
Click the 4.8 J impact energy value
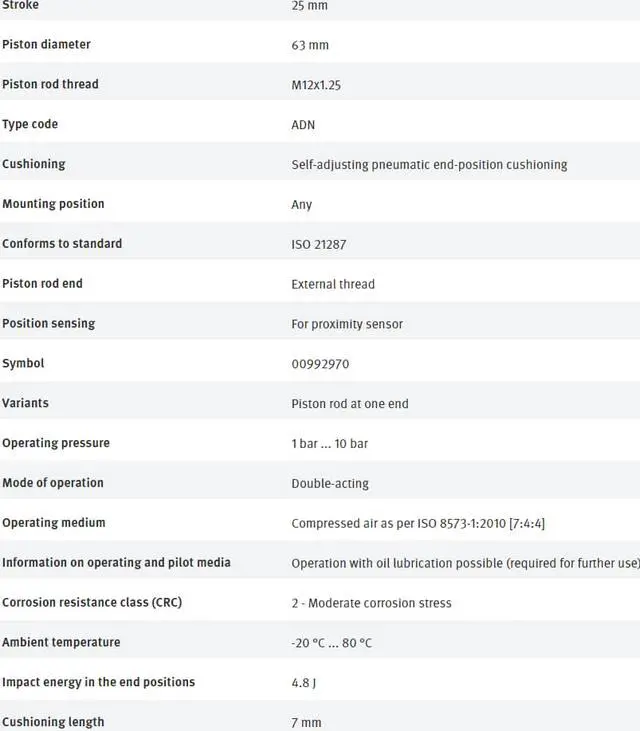click(303, 683)
